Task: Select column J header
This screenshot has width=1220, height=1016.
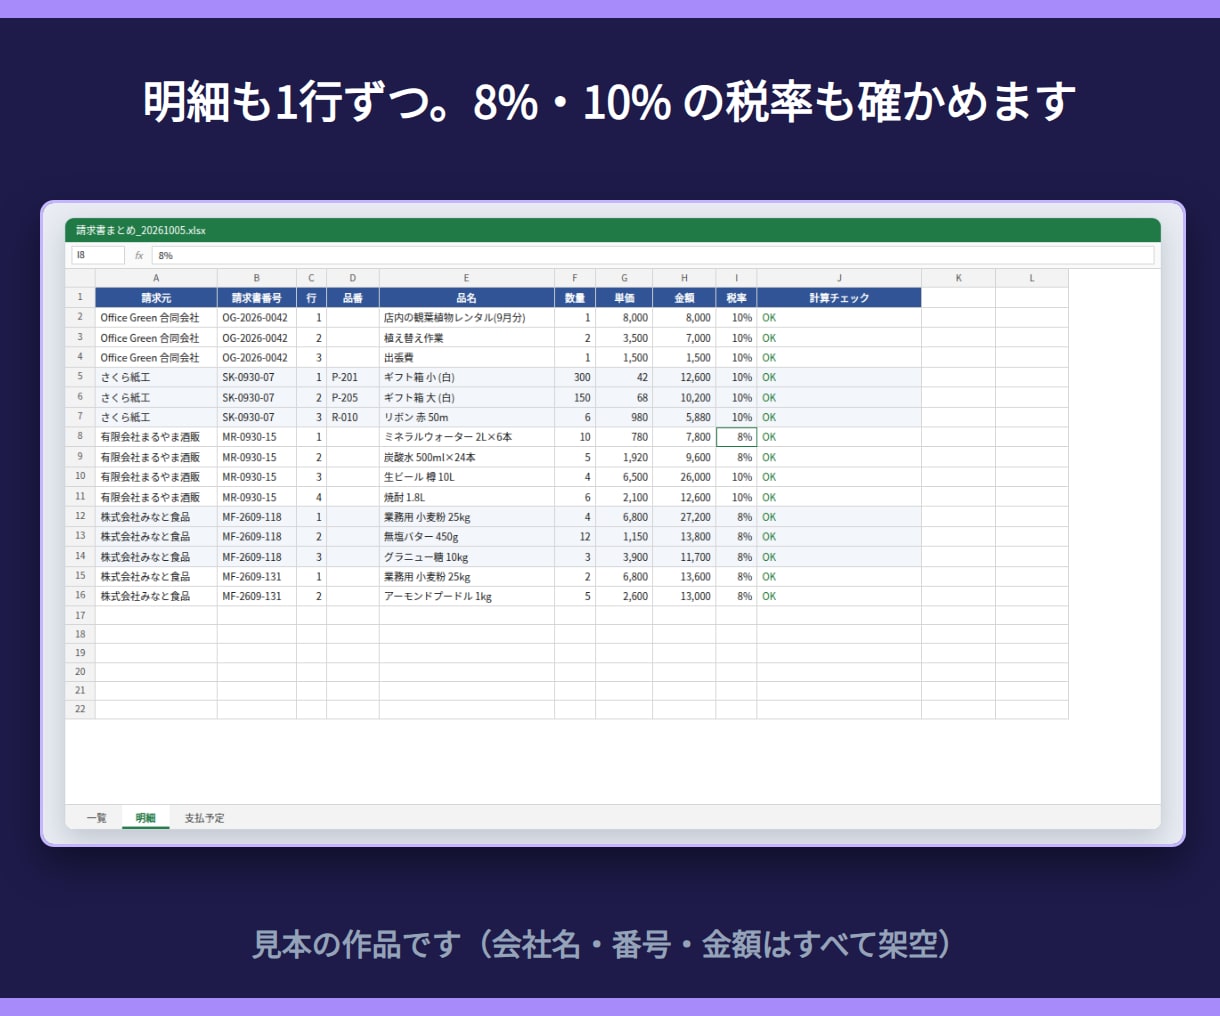Action: coord(839,278)
